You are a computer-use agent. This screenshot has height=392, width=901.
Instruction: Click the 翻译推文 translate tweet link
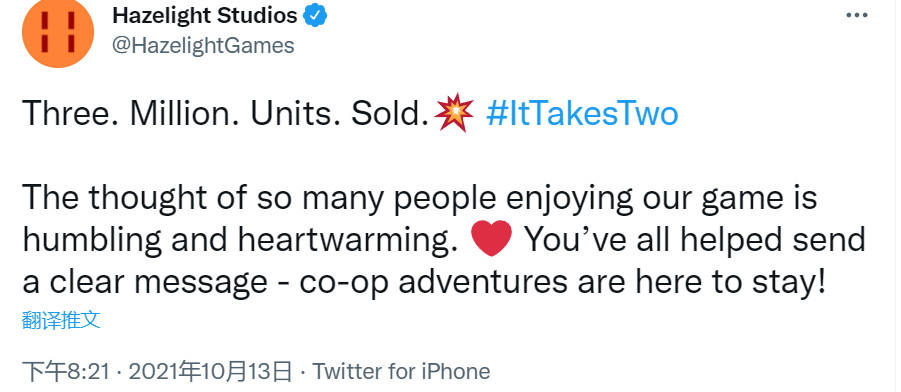point(61,320)
